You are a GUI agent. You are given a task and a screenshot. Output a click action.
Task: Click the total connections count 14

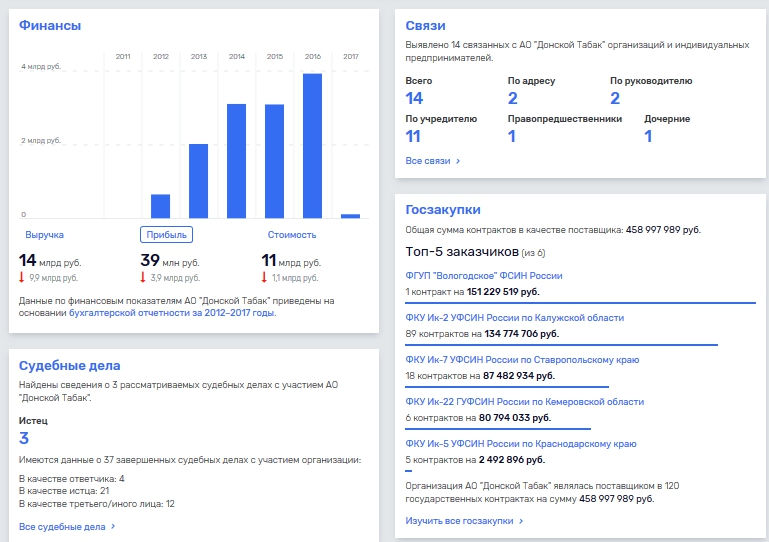[414, 98]
